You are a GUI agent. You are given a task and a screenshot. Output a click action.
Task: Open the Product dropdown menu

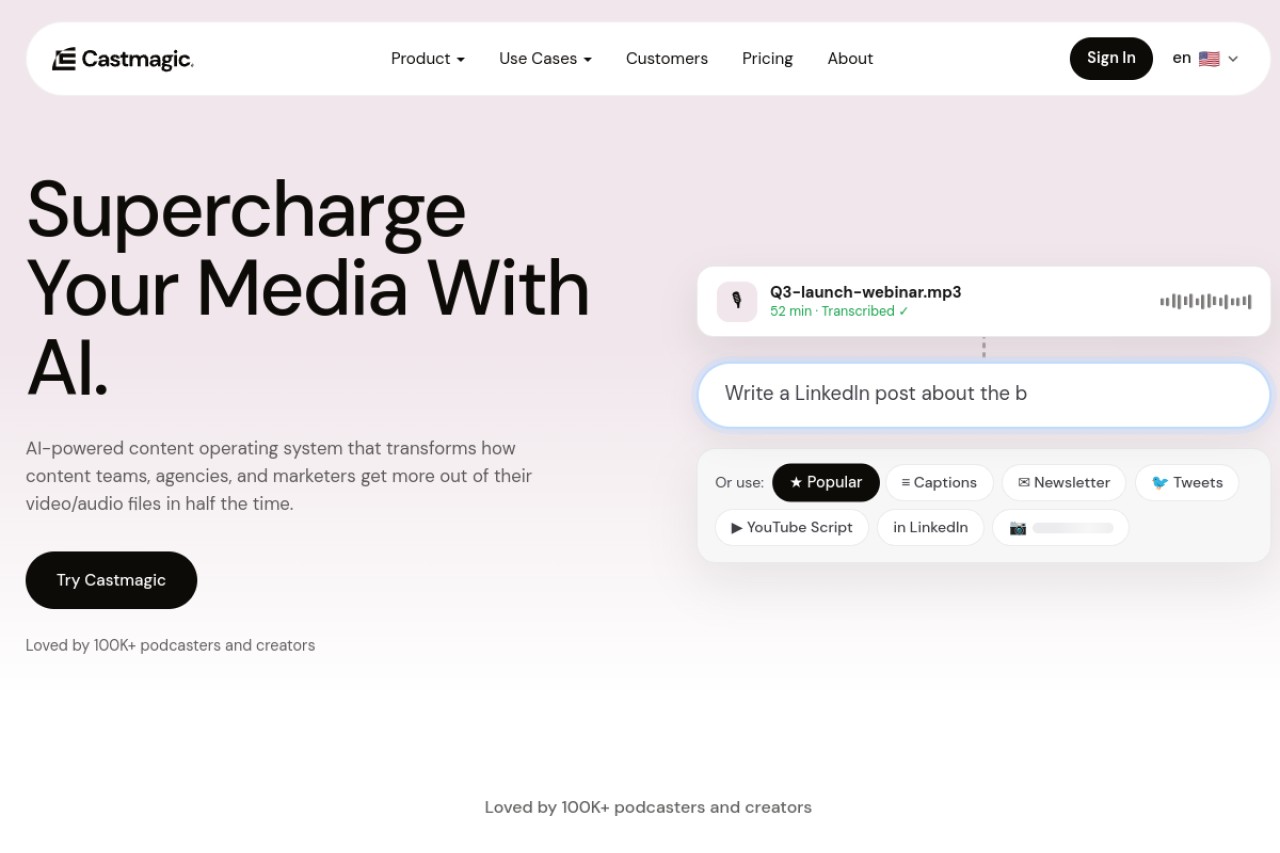428,59
